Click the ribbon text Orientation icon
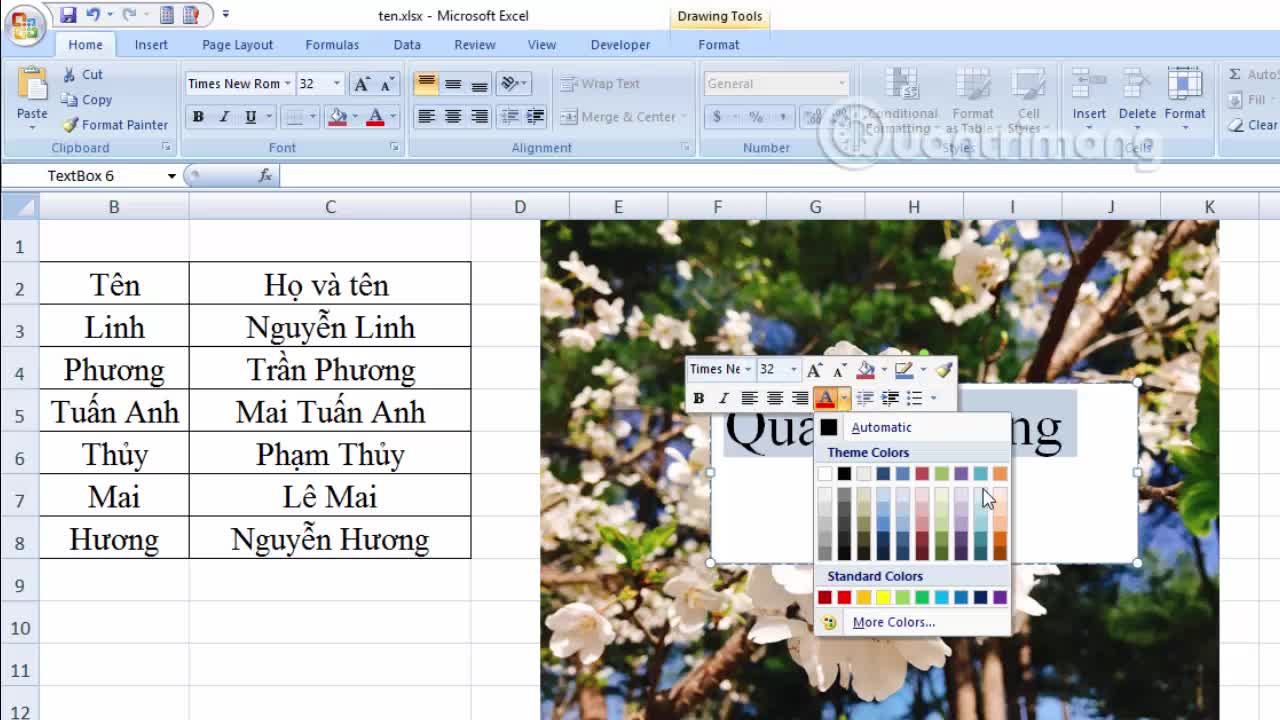The height and width of the screenshot is (720, 1280). [x=509, y=84]
